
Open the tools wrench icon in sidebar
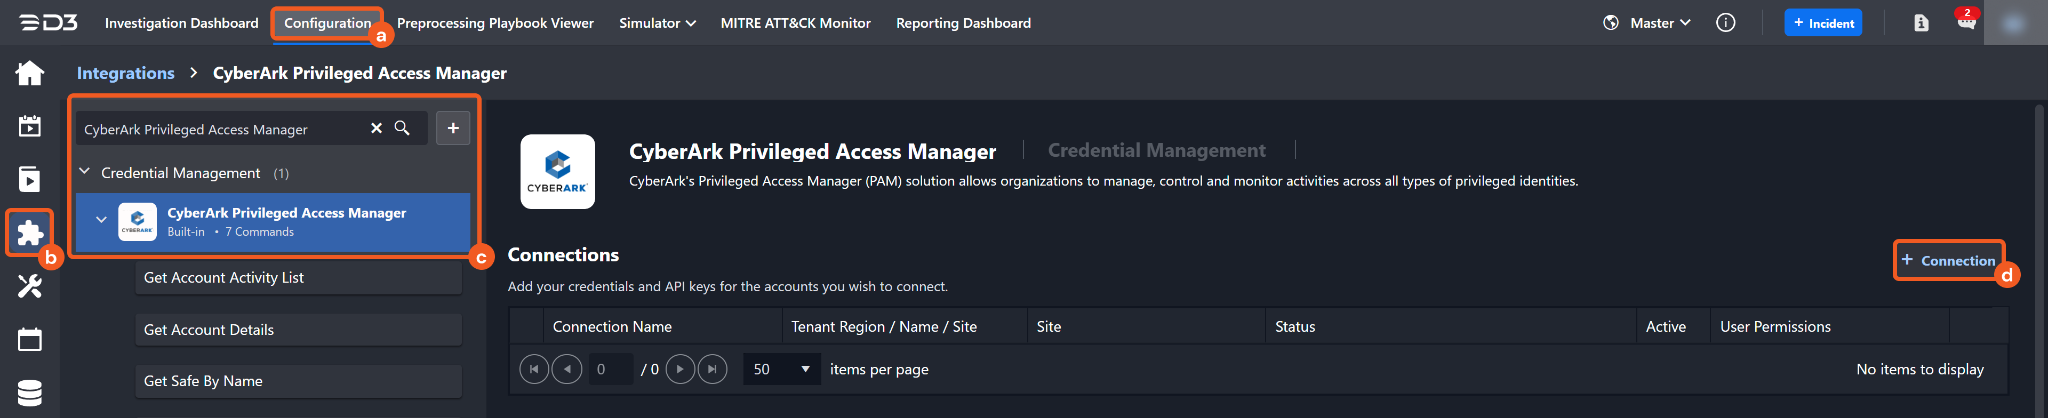pyautogui.click(x=30, y=287)
